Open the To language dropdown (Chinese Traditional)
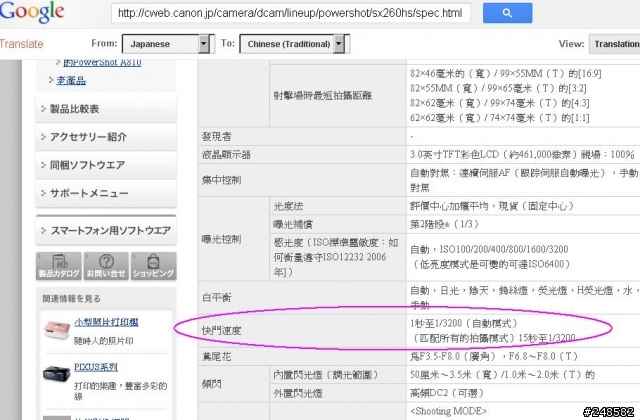The image size is (640, 420). tap(295, 44)
